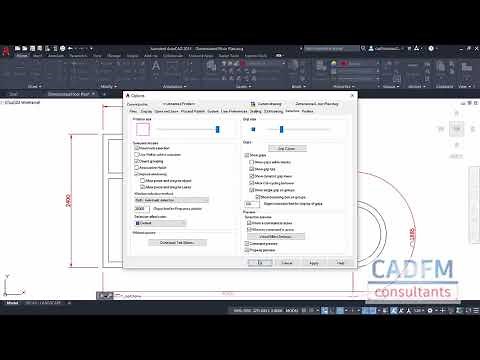480x360 pixels.
Task: Click Cancel in the Options dialog
Action: coord(287,263)
